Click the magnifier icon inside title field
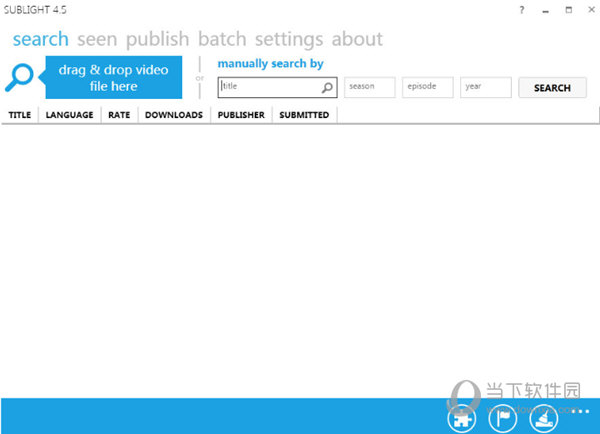The width and height of the screenshot is (600, 434). tap(327, 88)
